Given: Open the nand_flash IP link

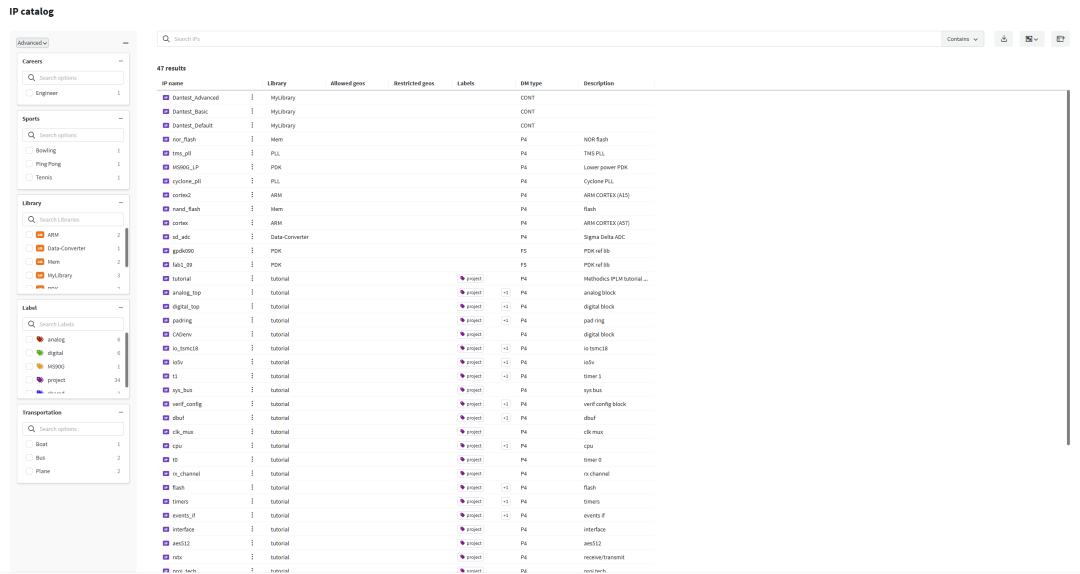Looking at the screenshot, I should pos(186,209).
